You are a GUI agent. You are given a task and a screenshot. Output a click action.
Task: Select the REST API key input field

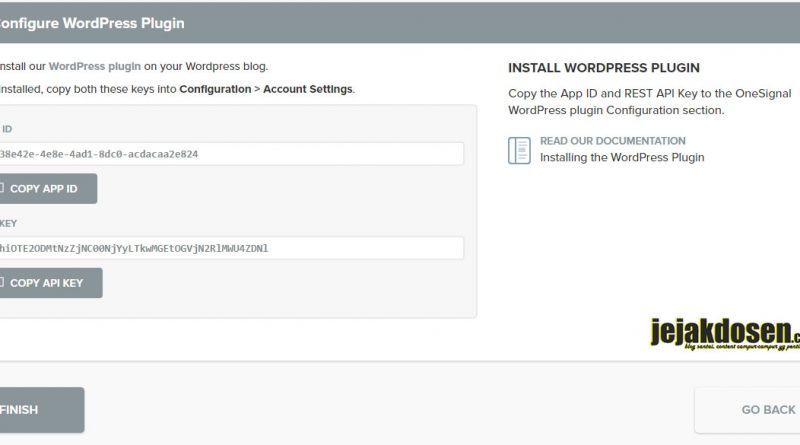click(231, 248)
